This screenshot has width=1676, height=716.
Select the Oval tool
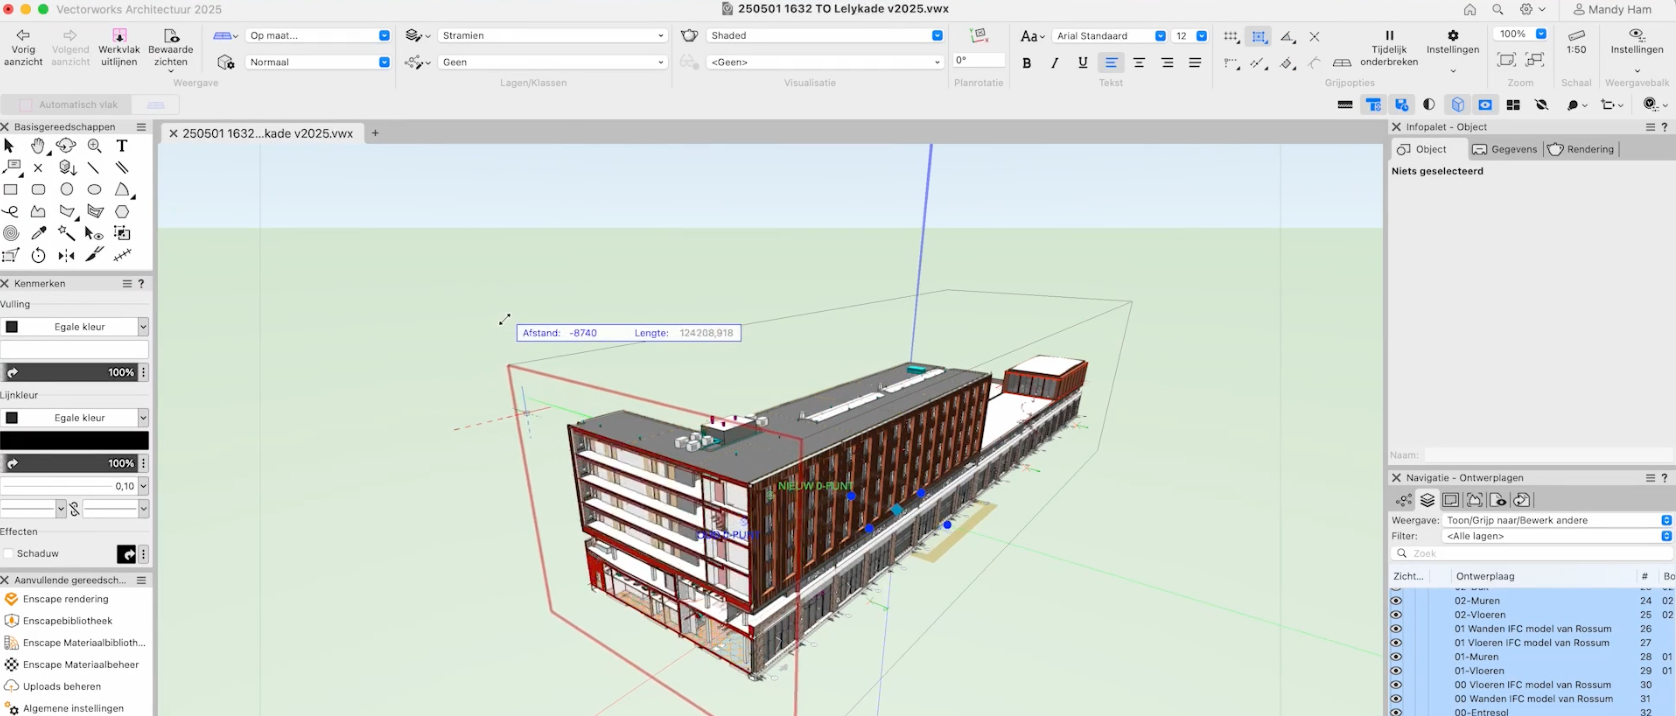pos(94,189)
